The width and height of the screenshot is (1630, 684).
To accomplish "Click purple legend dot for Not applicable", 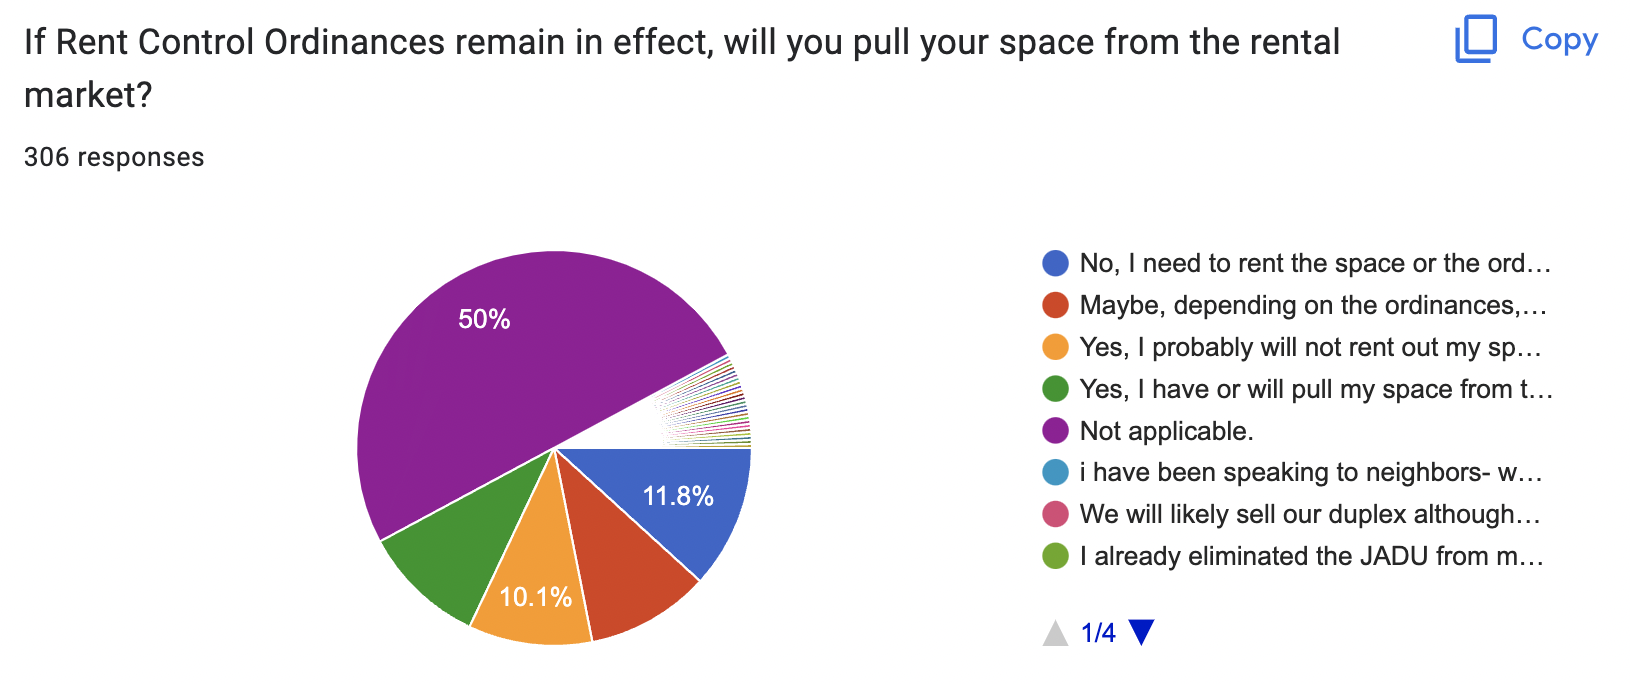I will [1055, 431].
